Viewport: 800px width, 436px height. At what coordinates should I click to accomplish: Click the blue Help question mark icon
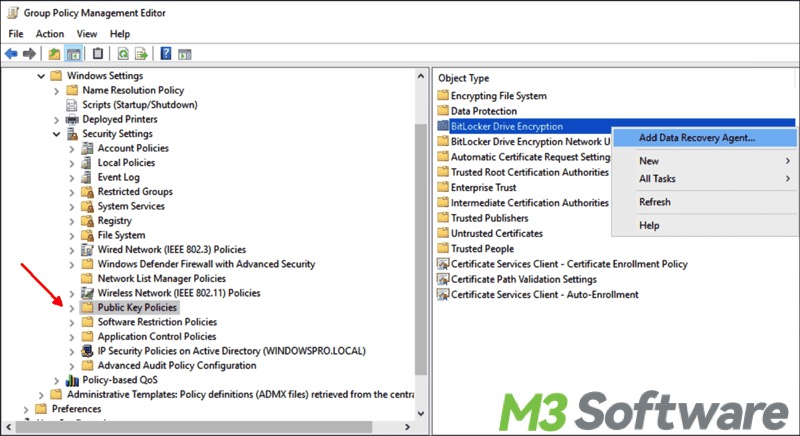click(166, 54)
